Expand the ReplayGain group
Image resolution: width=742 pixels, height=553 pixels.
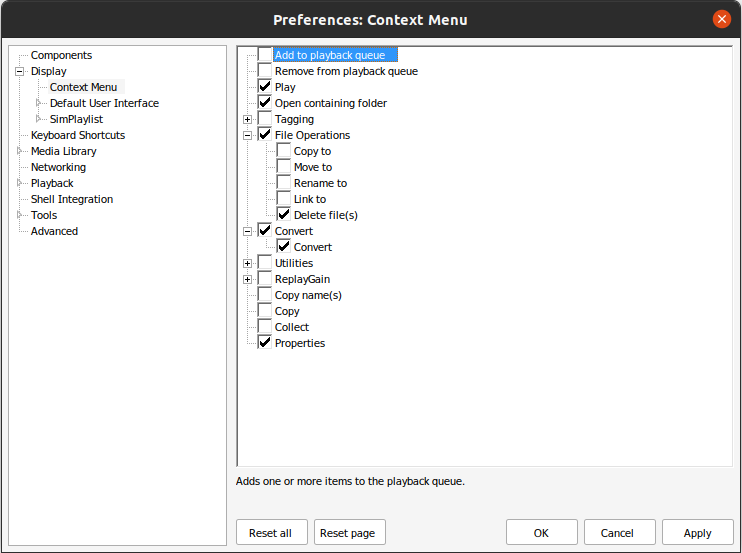[247, 280]
